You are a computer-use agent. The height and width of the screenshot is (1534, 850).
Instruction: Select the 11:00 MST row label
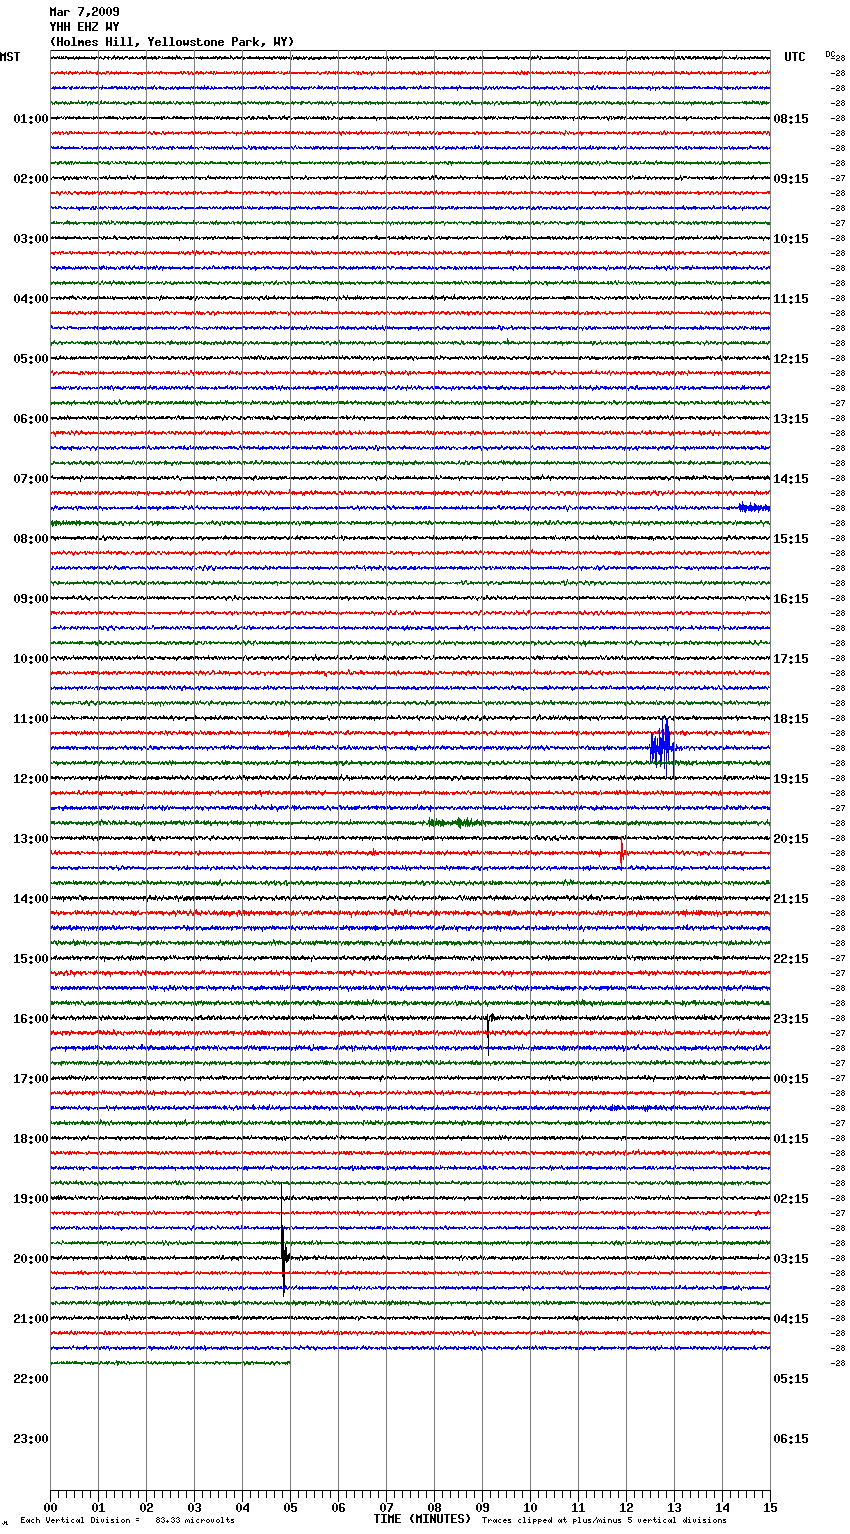coord(31,719)
